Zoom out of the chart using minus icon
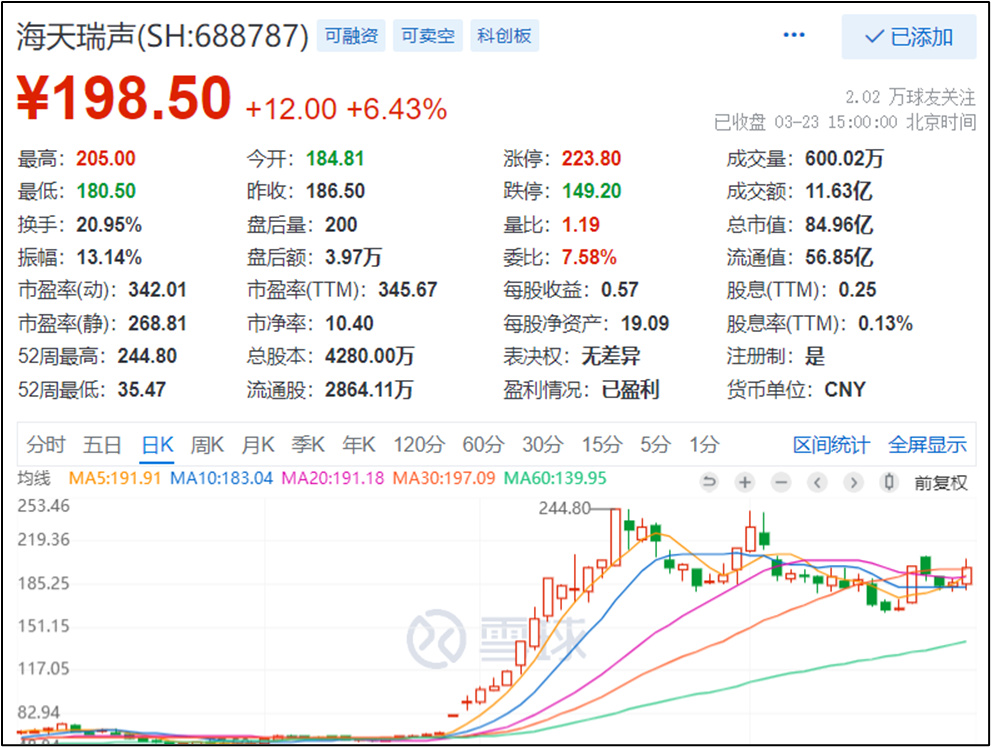This screenshot has height=747, width=991. (781, 482)
